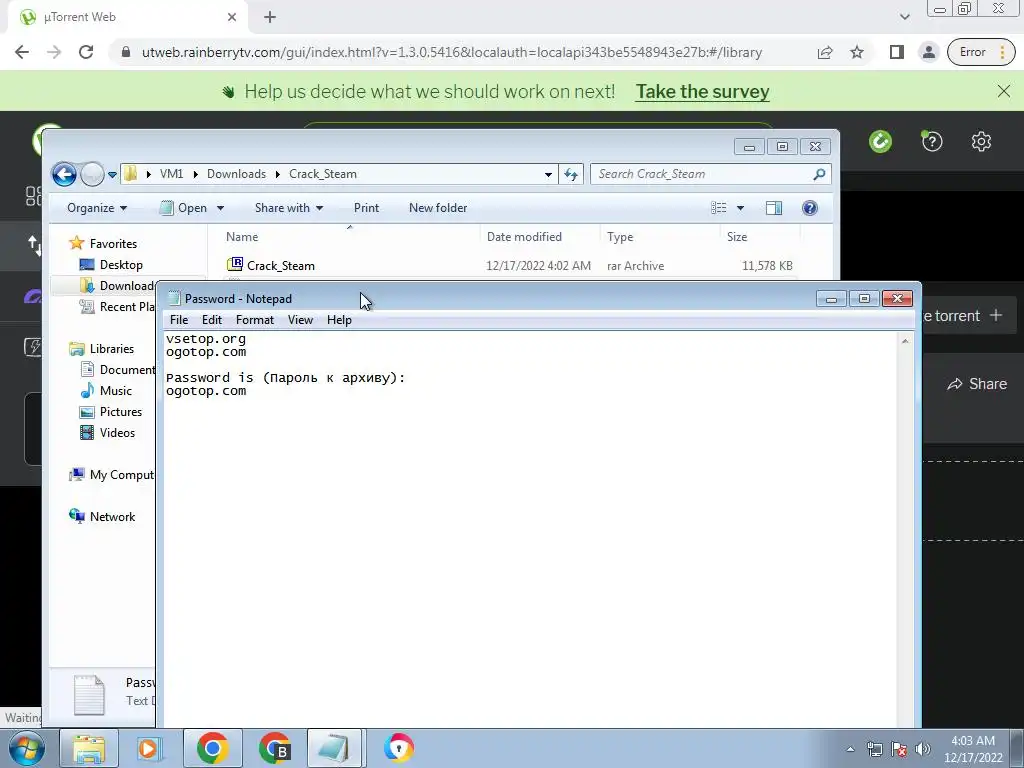Click the Chrome address bar URL
Image resolution: width=1024 pixels, height=768 pixels.
(x=452, y=52)
